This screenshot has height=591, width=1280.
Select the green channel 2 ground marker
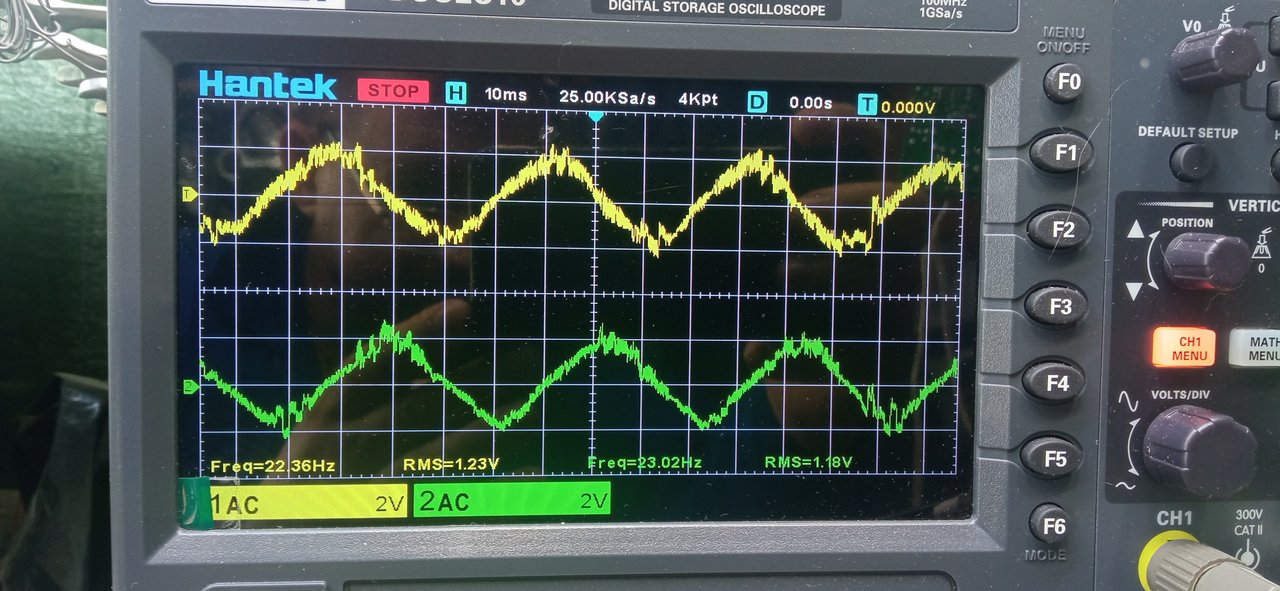pos(188,385)
